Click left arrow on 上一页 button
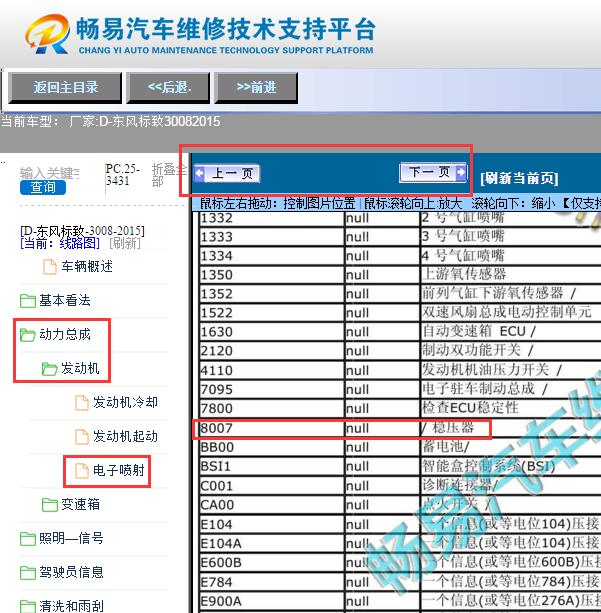The height and width of the screenshot is (613, 601). (199, 173)
